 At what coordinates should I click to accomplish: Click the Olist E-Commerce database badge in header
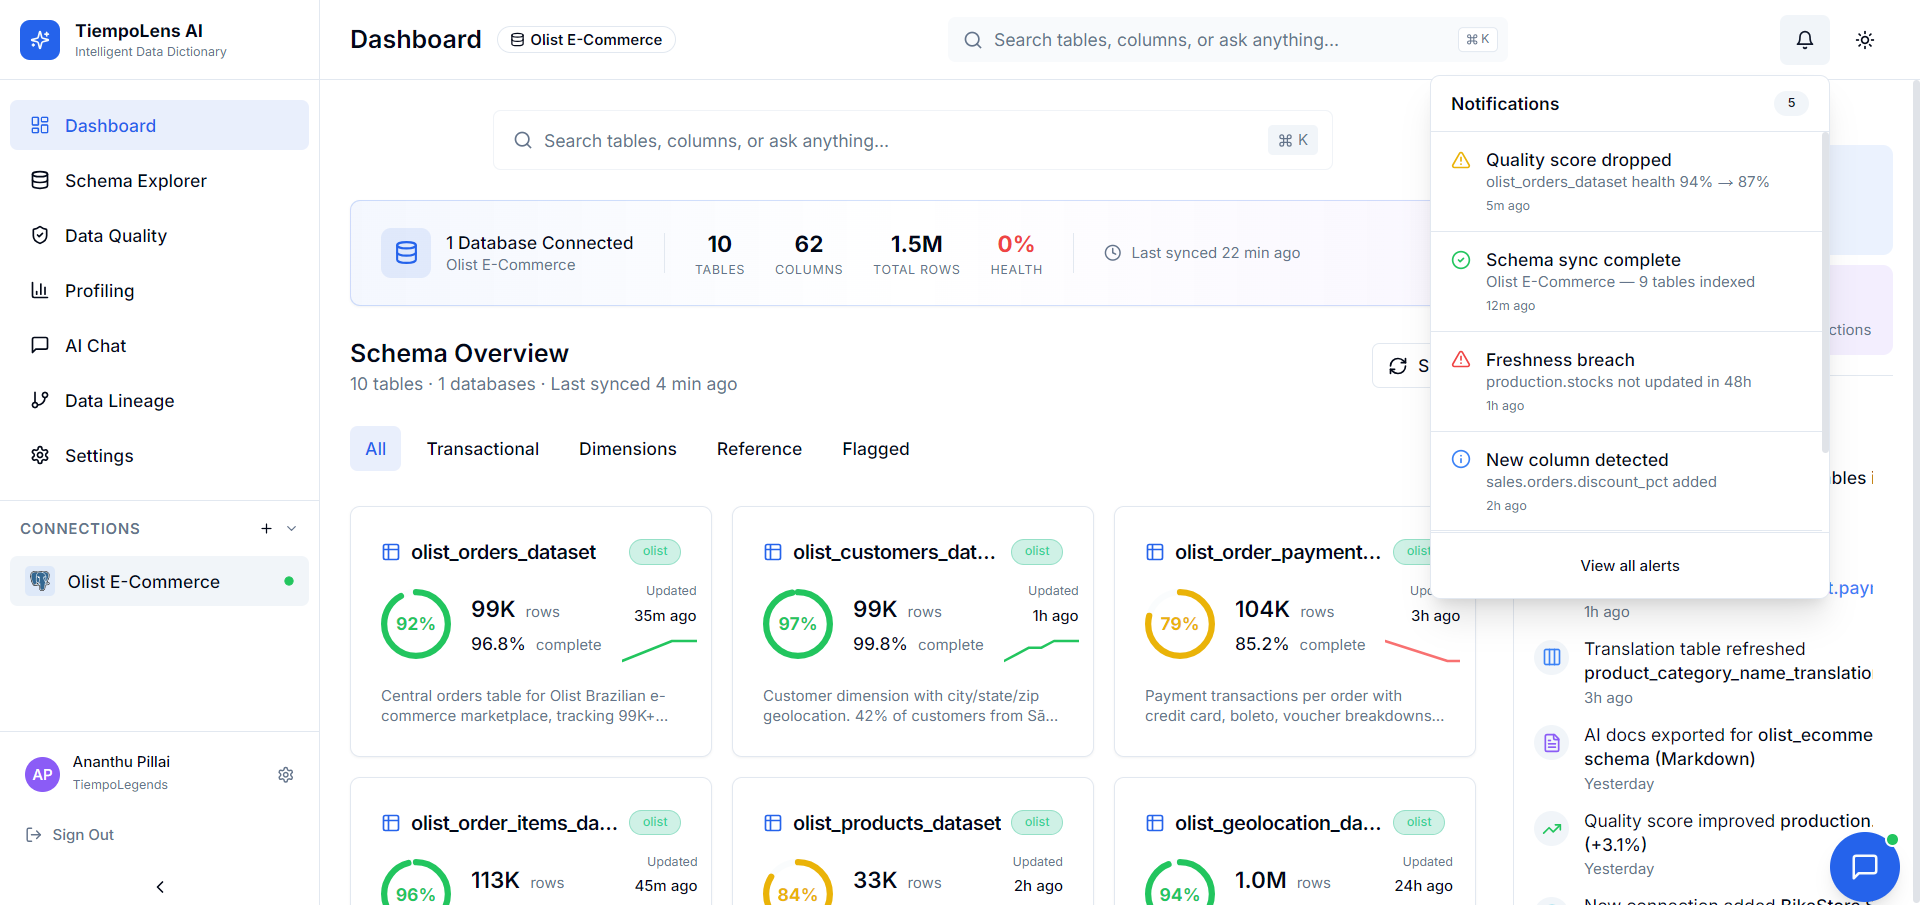(586, 40)
